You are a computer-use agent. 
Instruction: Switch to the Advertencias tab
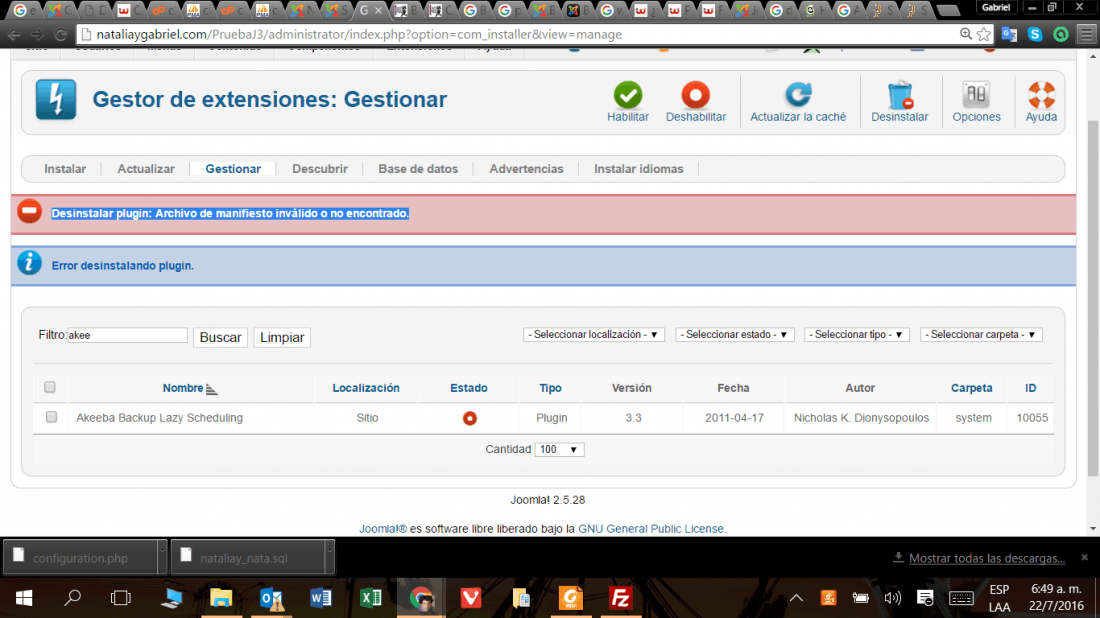pos(526,169)
